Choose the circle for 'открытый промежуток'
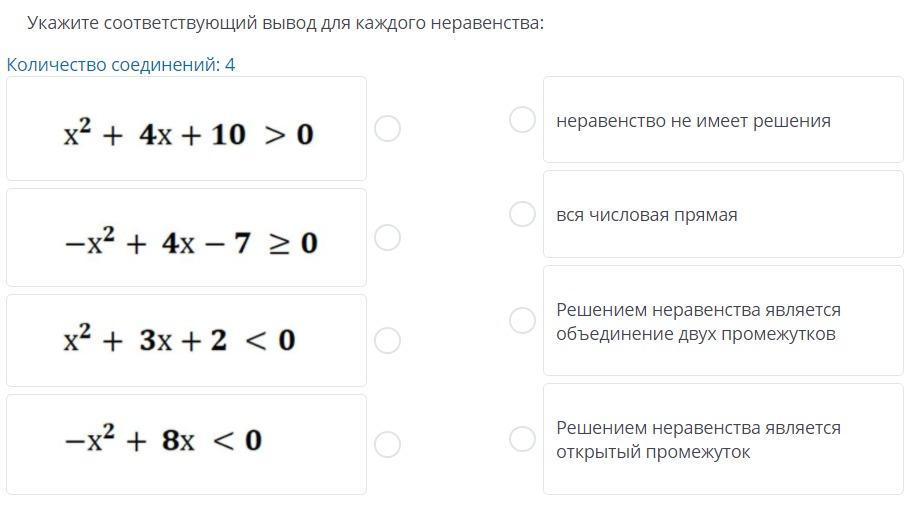Screen dimensions: 915x511 click(x=522, y=438)
